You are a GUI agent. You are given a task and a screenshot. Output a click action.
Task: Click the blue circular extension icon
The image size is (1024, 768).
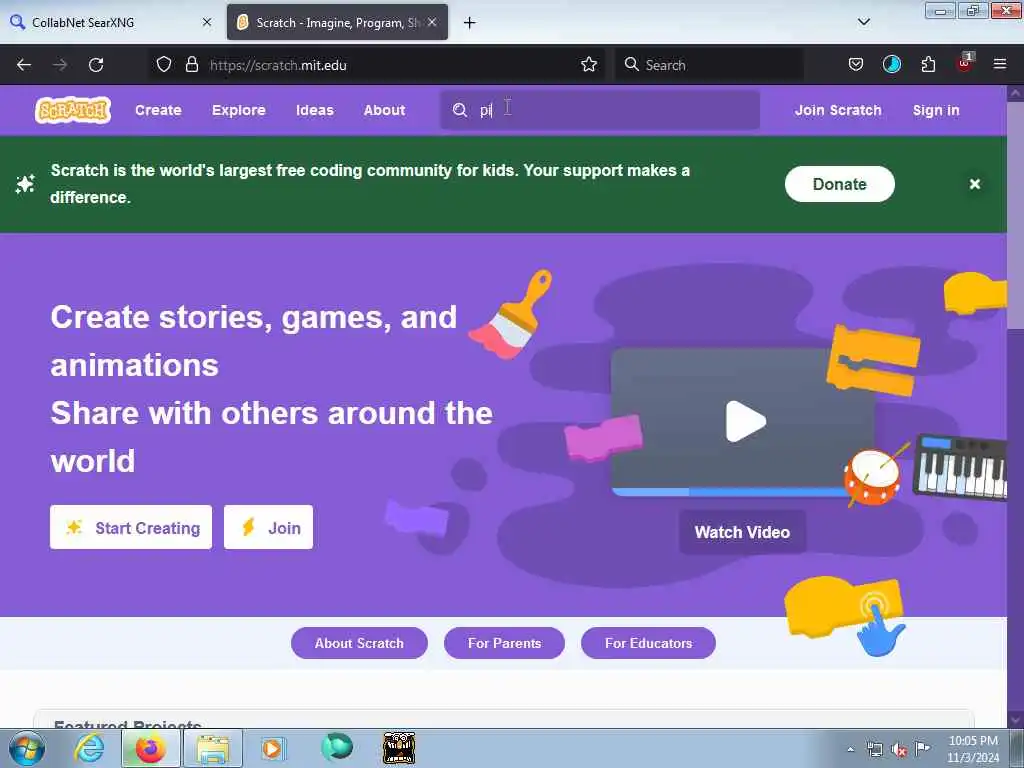(891, 65)
